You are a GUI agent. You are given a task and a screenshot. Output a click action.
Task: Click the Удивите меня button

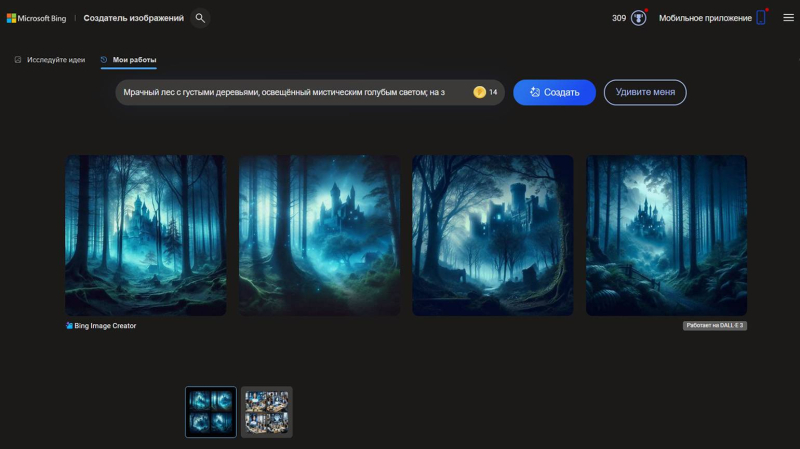(645, 92)
